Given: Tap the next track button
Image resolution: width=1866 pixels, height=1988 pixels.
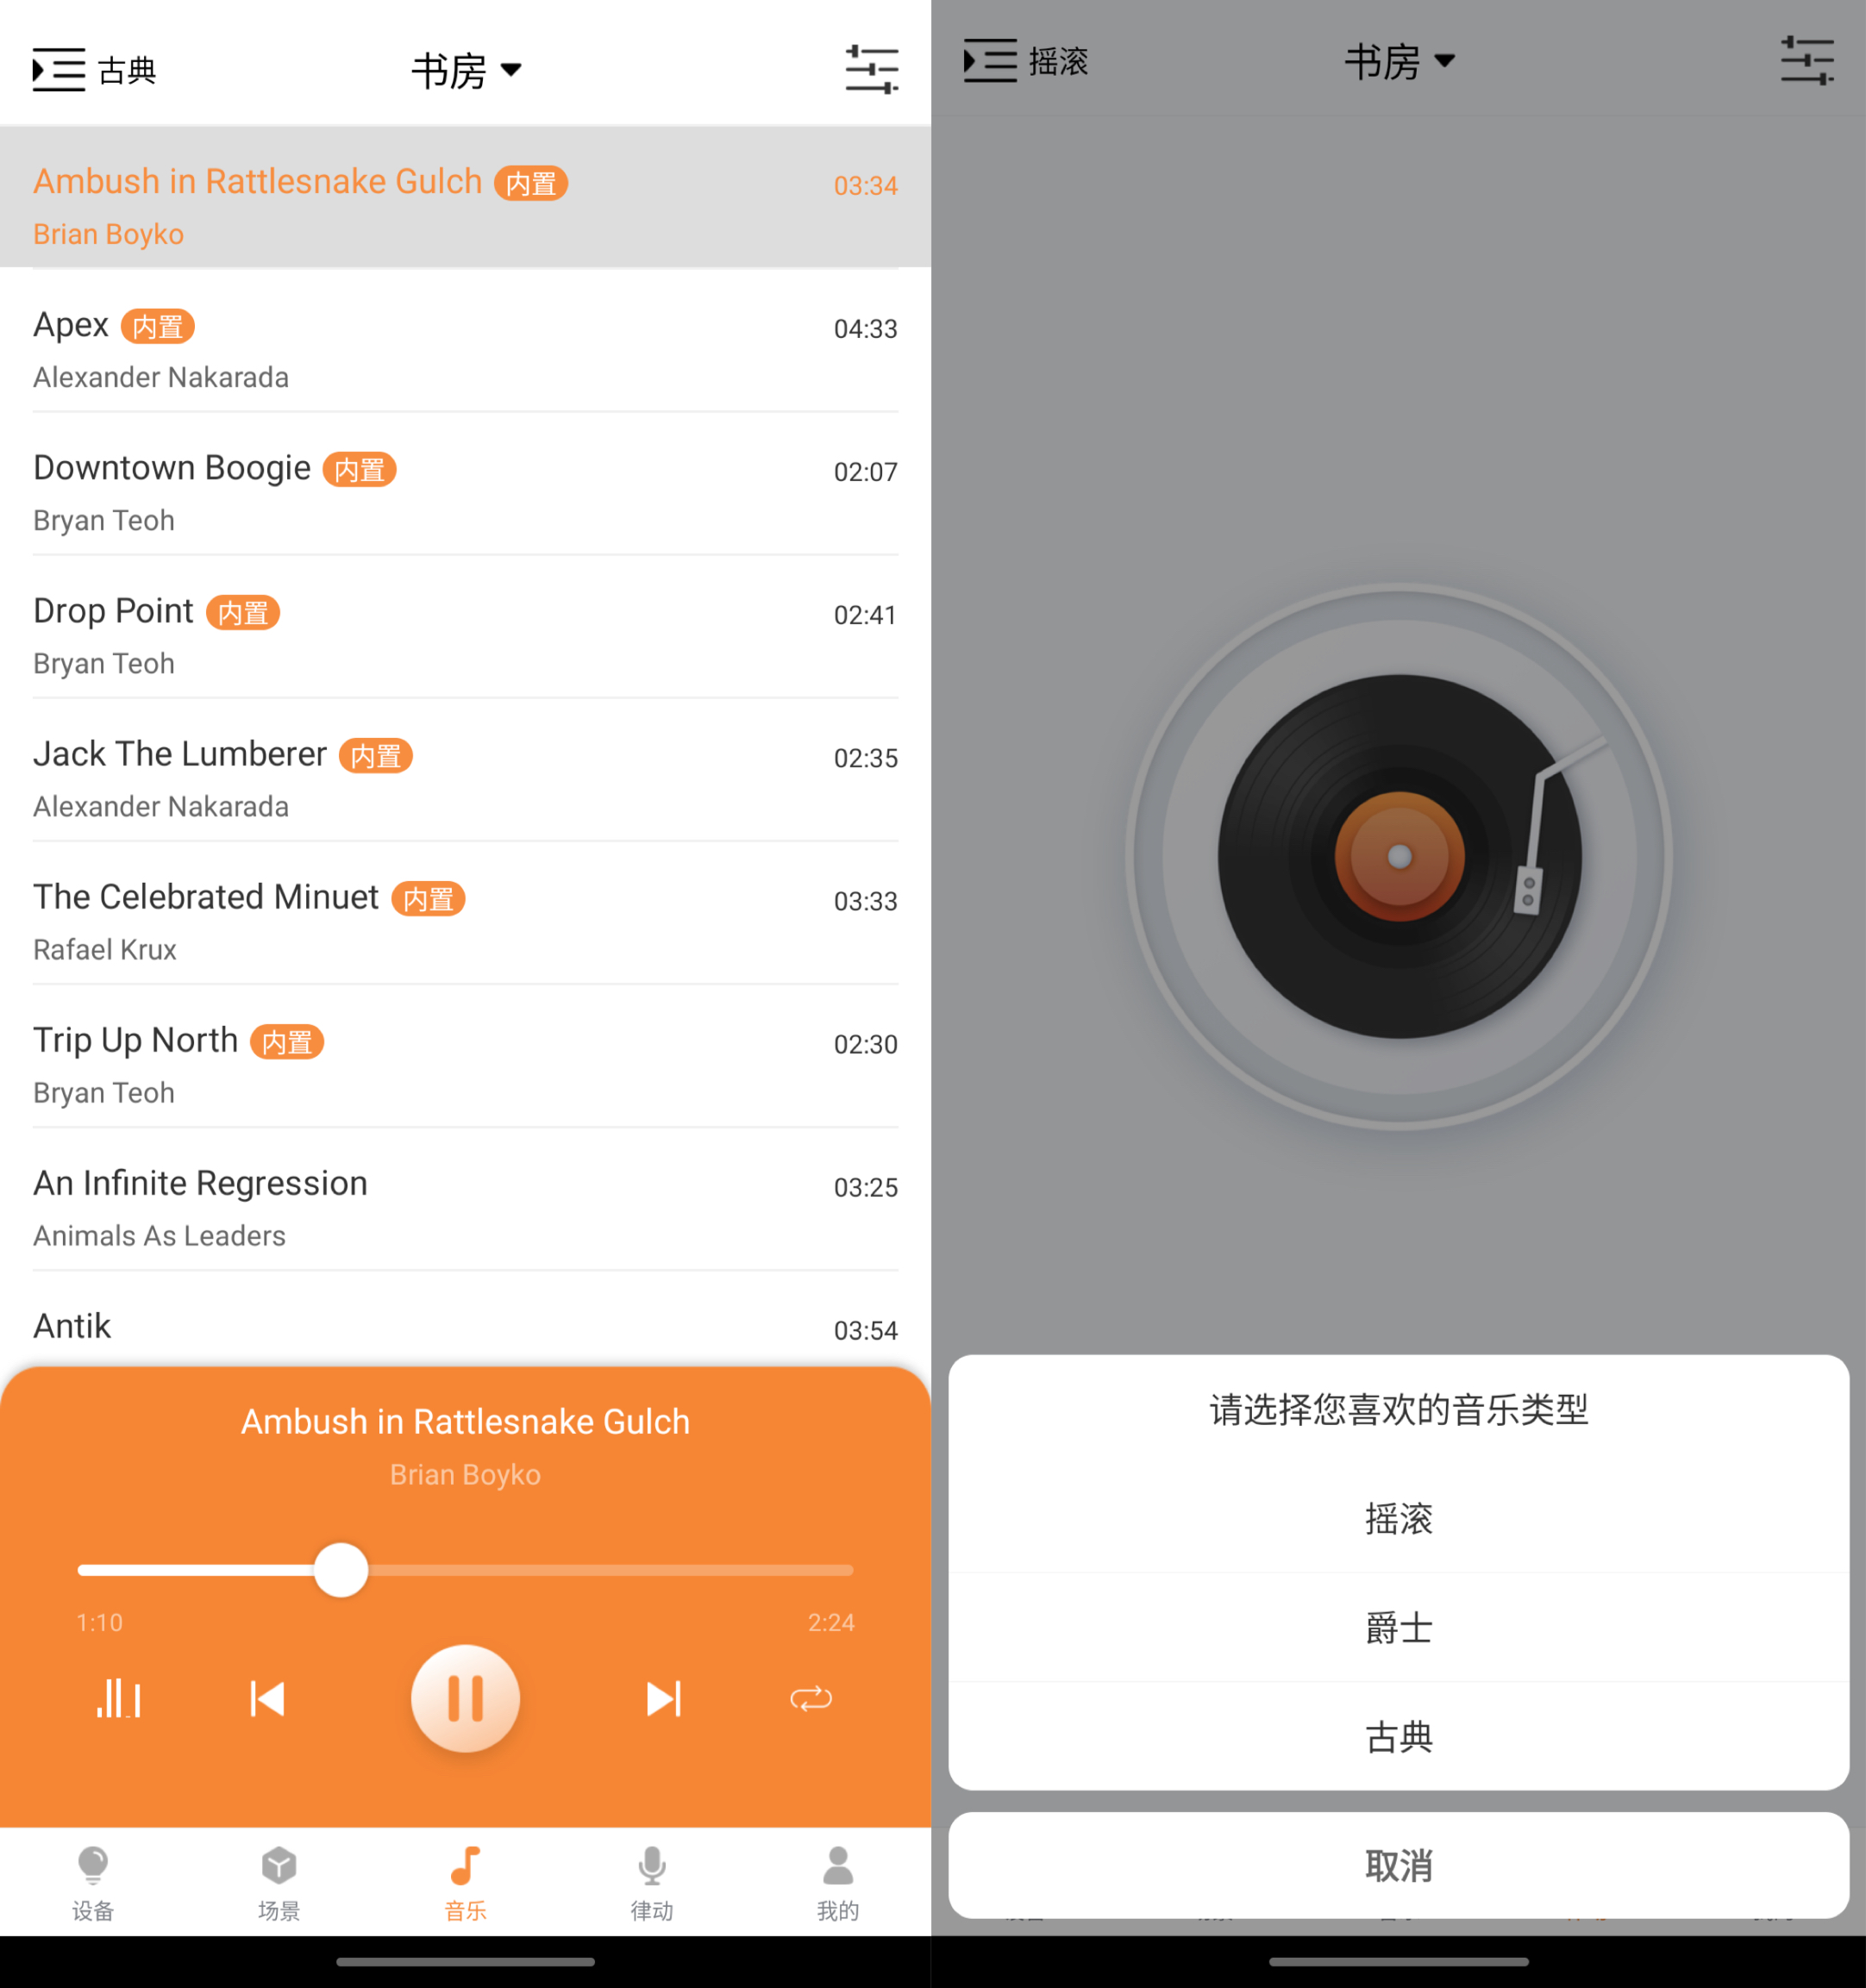Looking at the screenshot, I should [x=661, y=1695].
